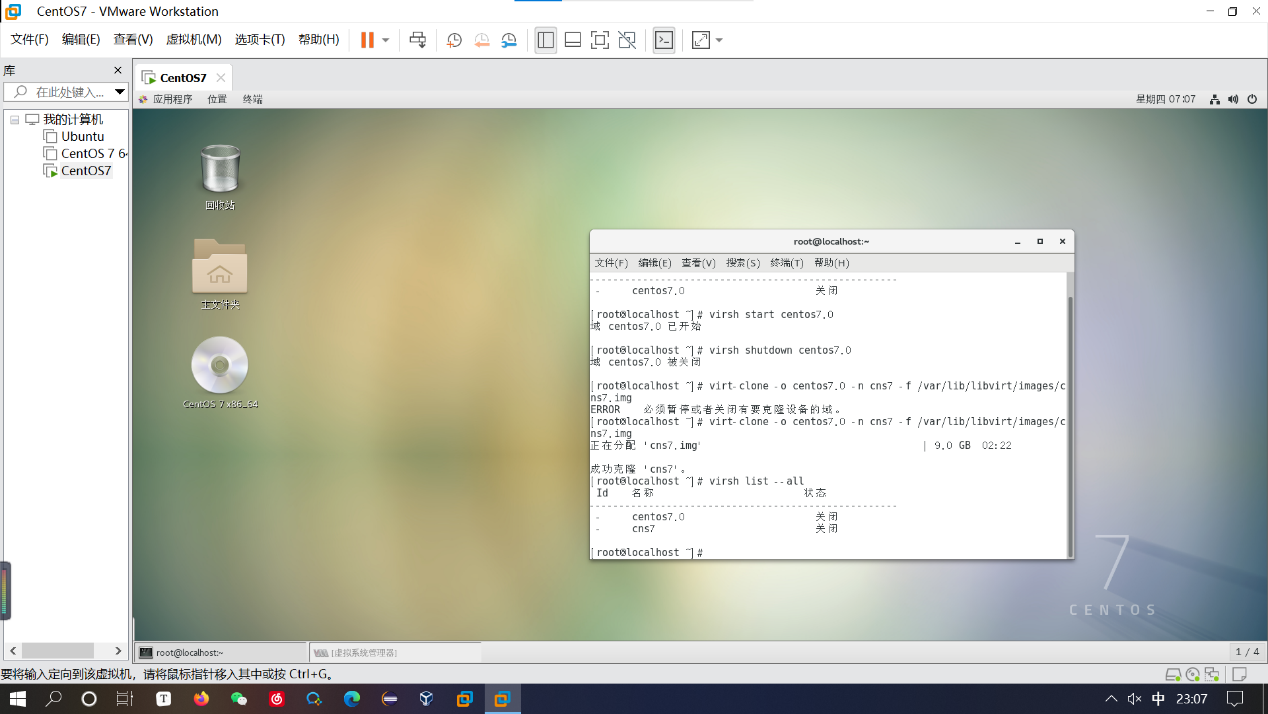
Task: Toggle the library sidebar view icon
Action: point(545,40)
